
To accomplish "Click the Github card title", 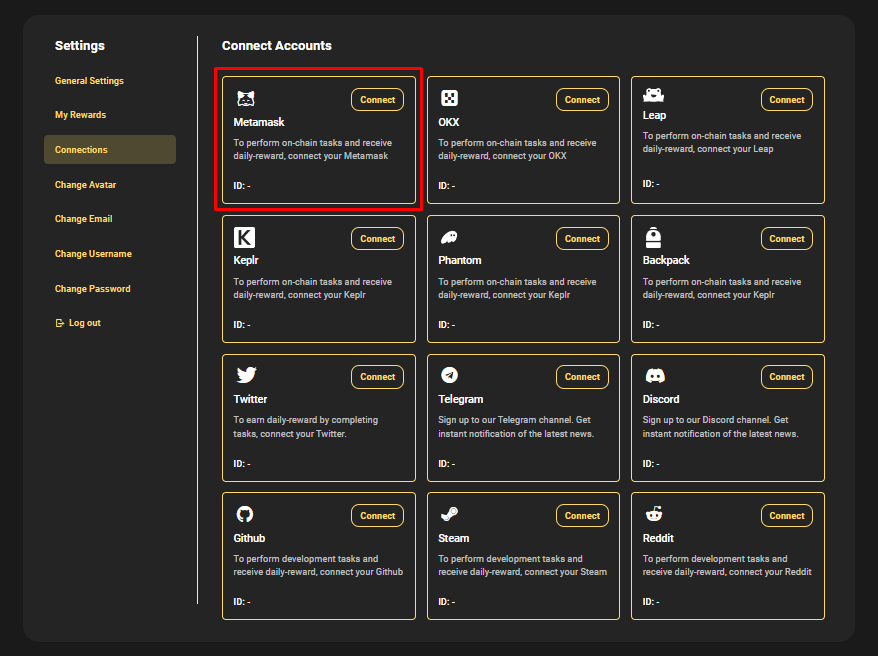I will (249, 538).
